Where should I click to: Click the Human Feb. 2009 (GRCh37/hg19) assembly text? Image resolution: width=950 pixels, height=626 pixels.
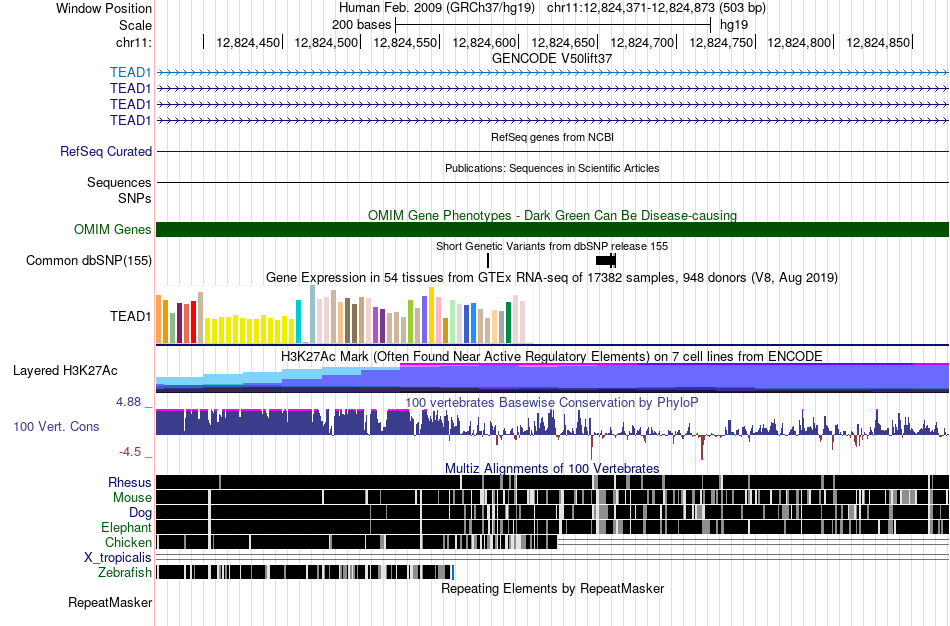[436, 8]
